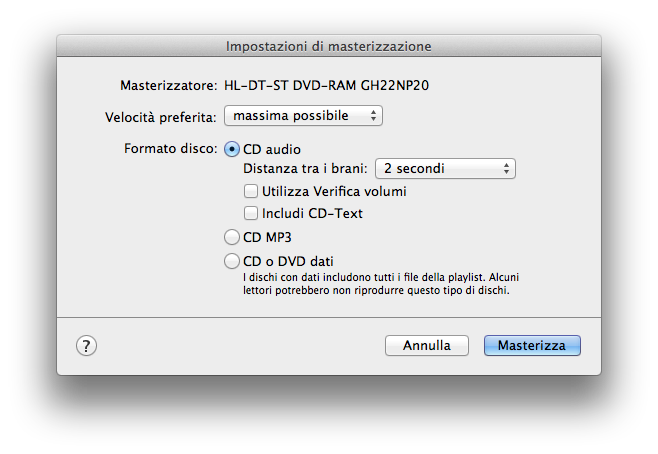Click the round question mark help button

coord(86,345)
